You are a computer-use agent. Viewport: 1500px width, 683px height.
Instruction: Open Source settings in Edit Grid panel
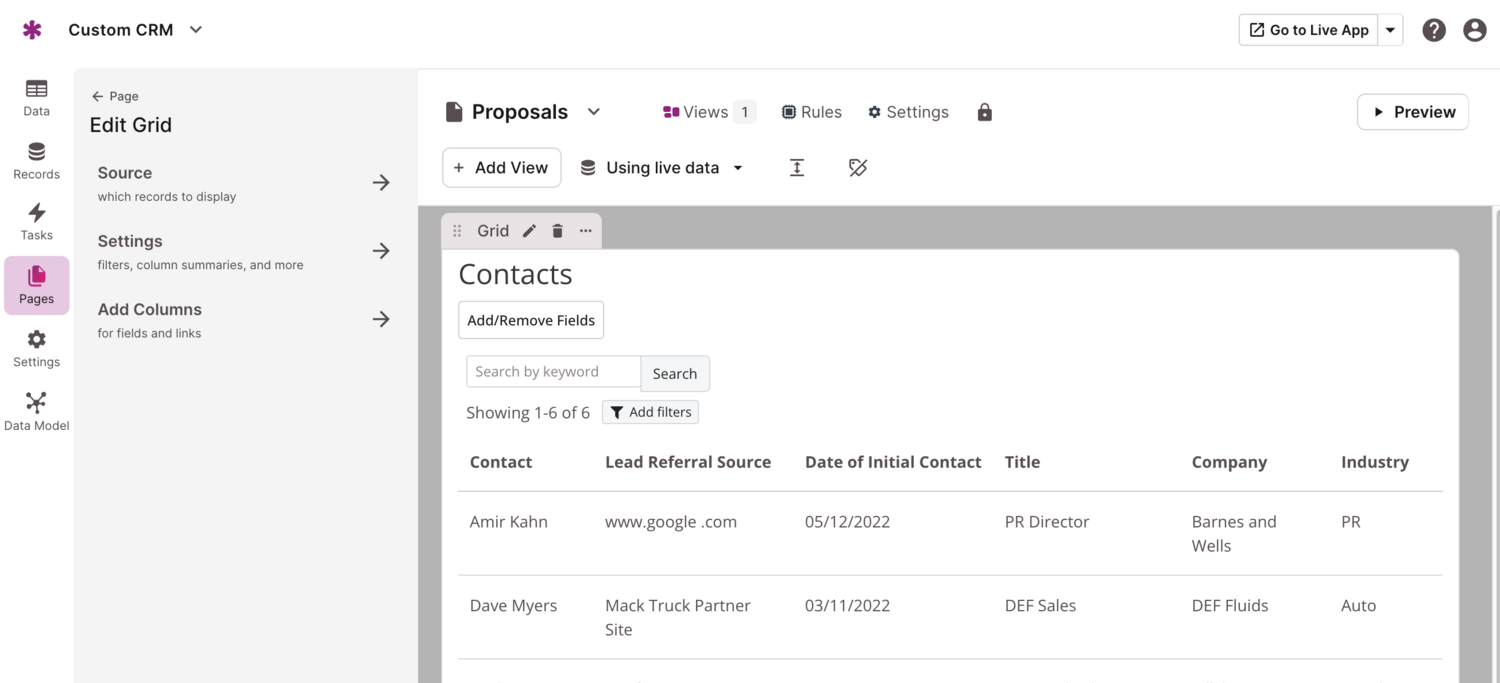pos(243,183)
